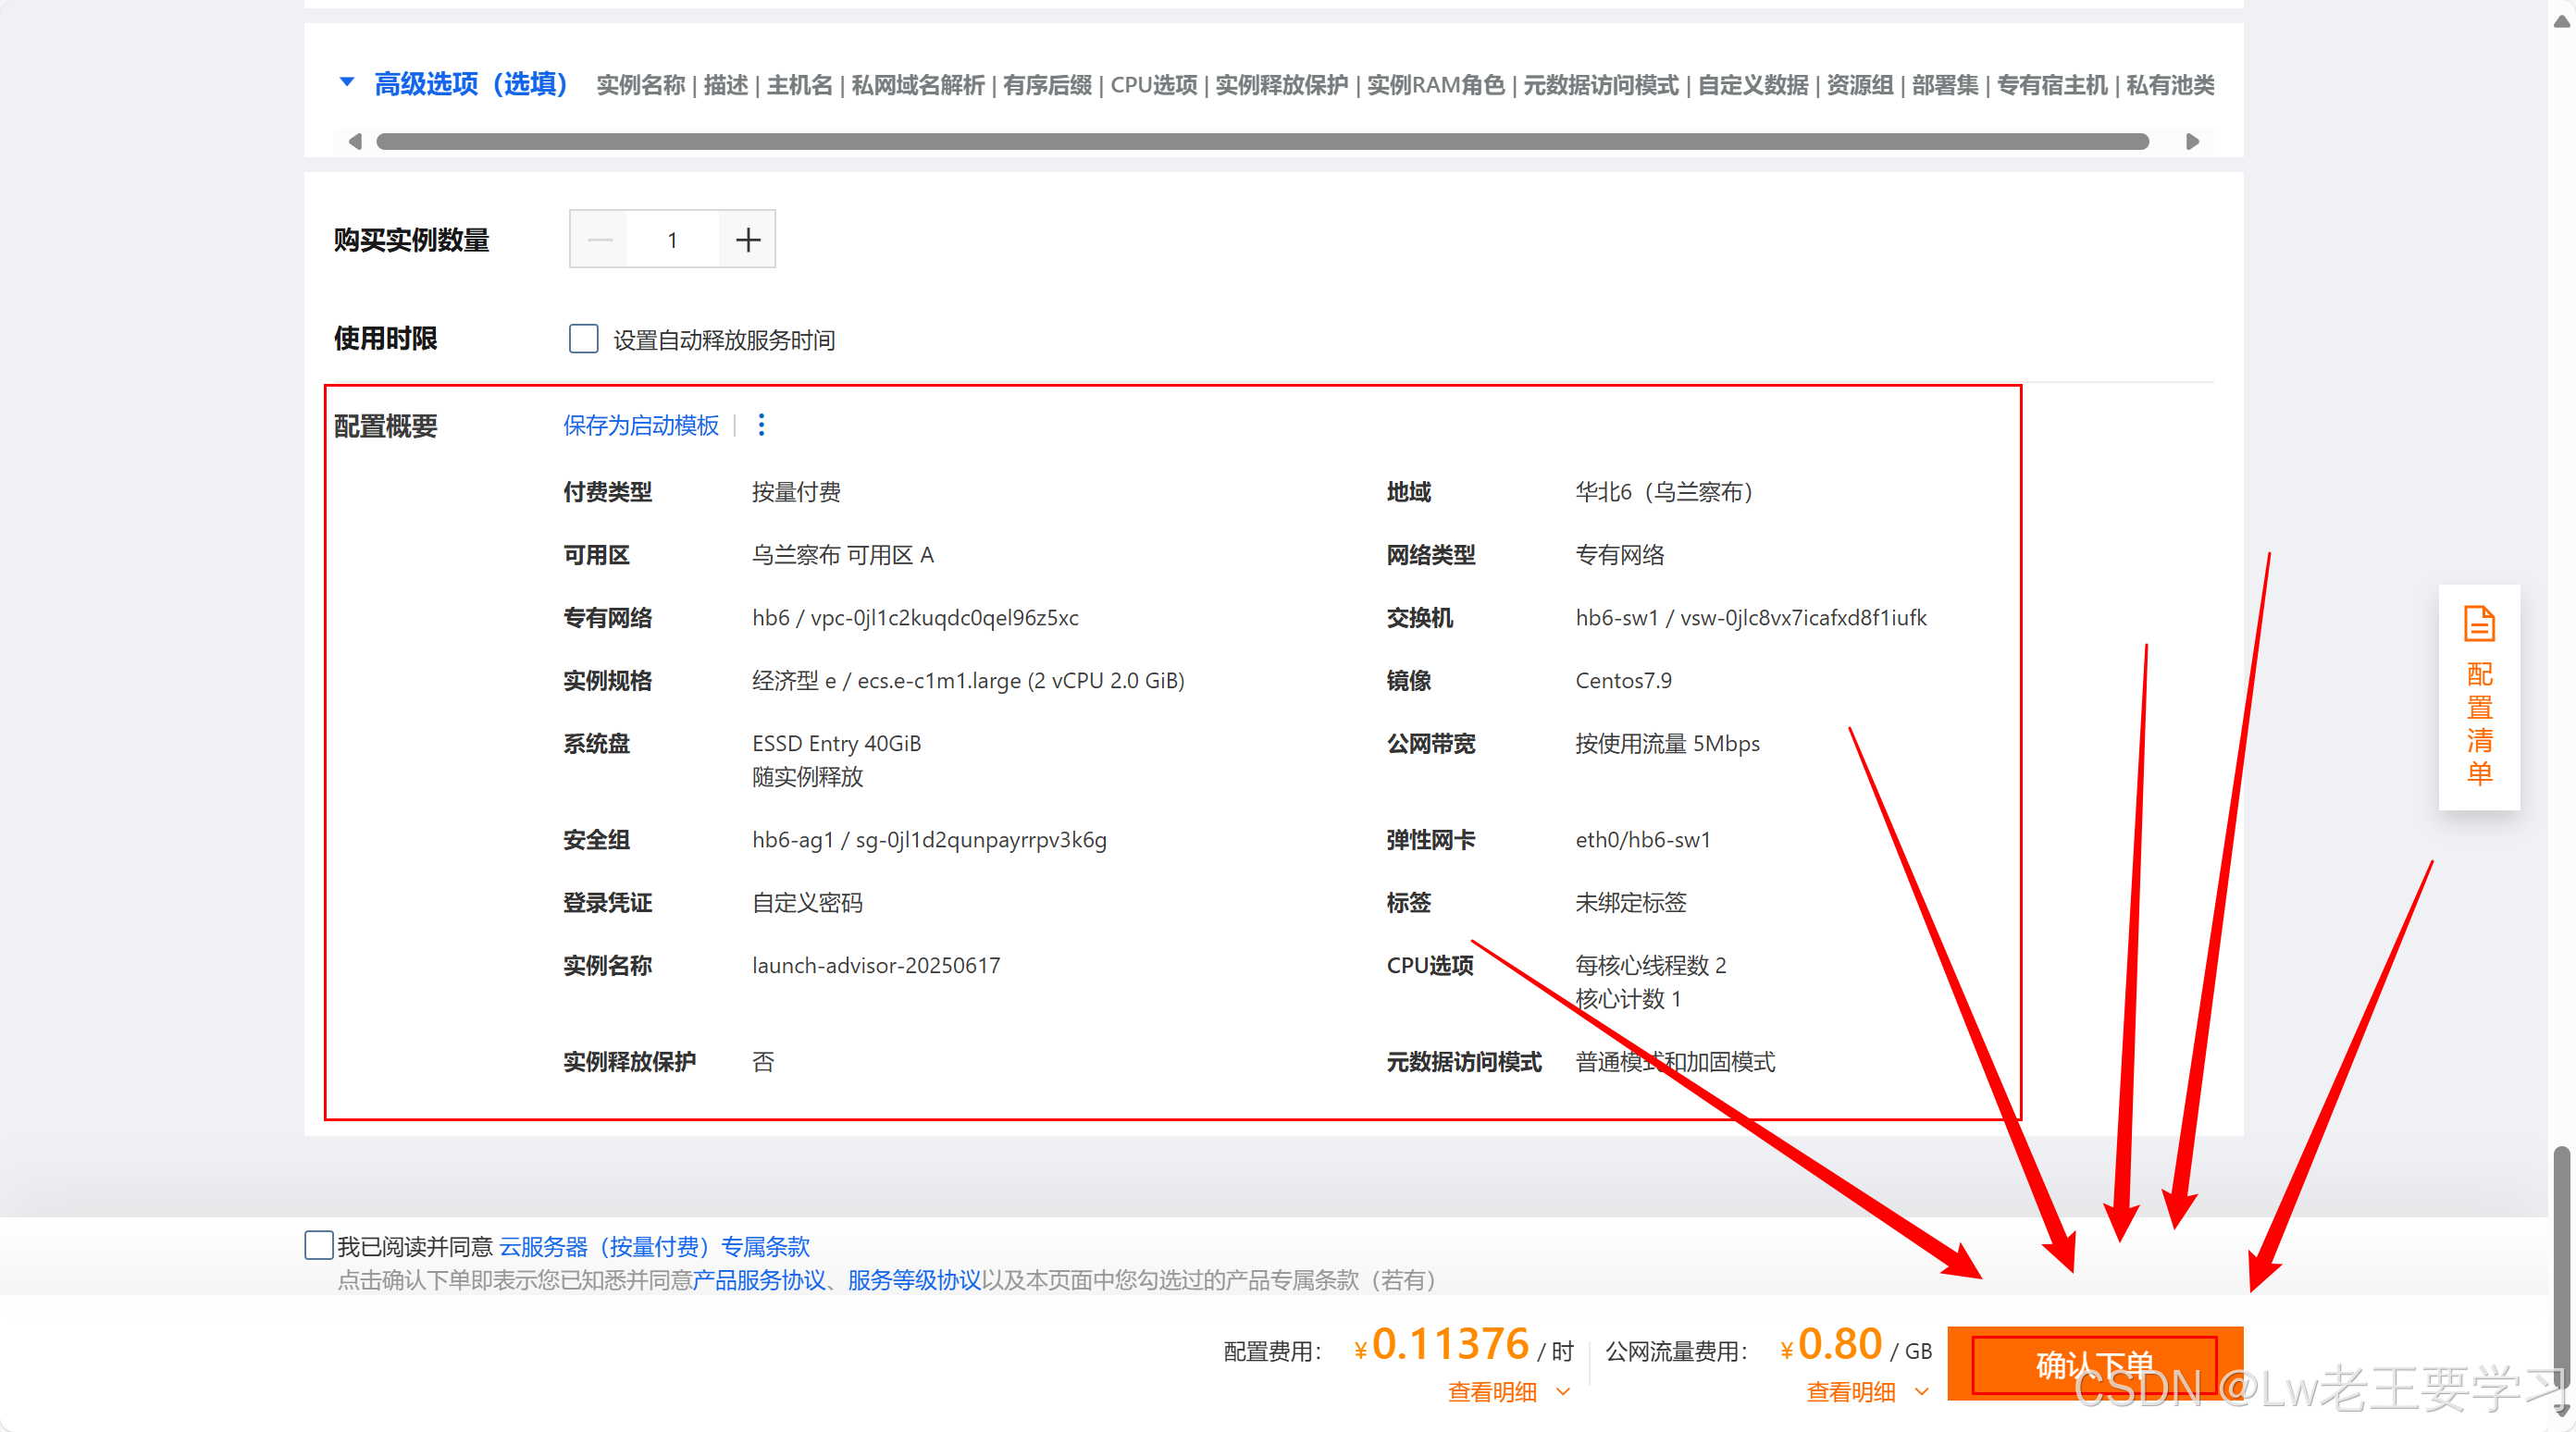Collapse the 高级选项 (选填) section triangle
2576x1432 pixels.
click(x=347, y=82)
